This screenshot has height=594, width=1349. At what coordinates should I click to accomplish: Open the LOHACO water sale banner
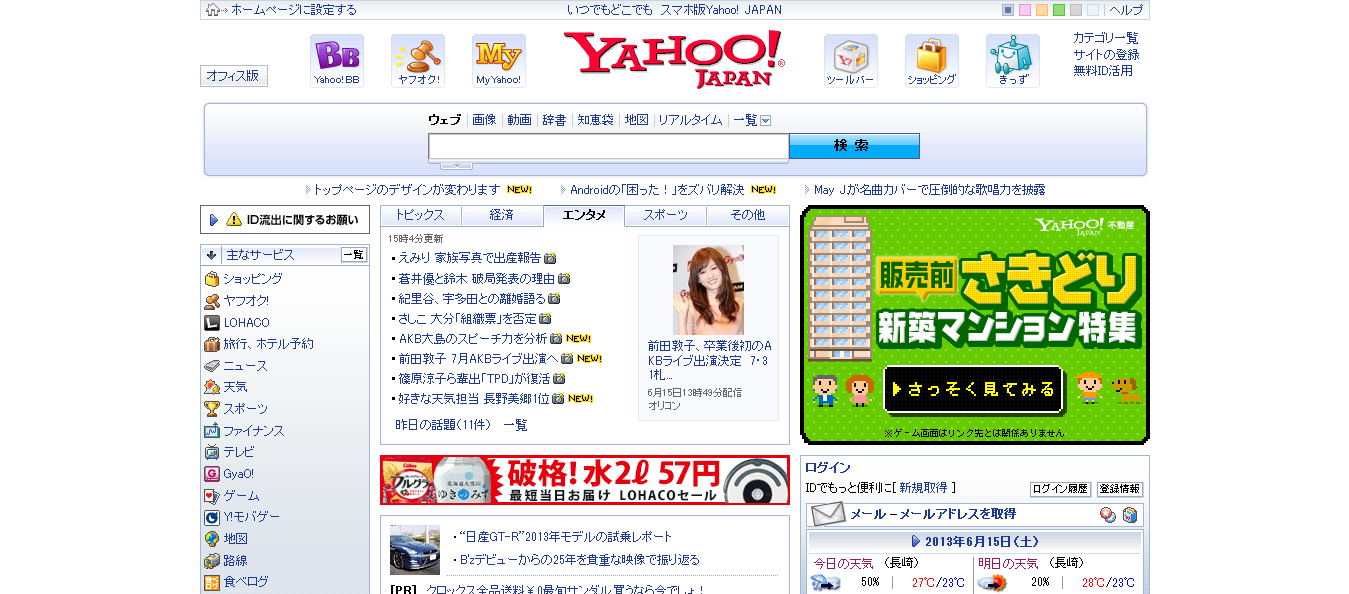(585, 480)
